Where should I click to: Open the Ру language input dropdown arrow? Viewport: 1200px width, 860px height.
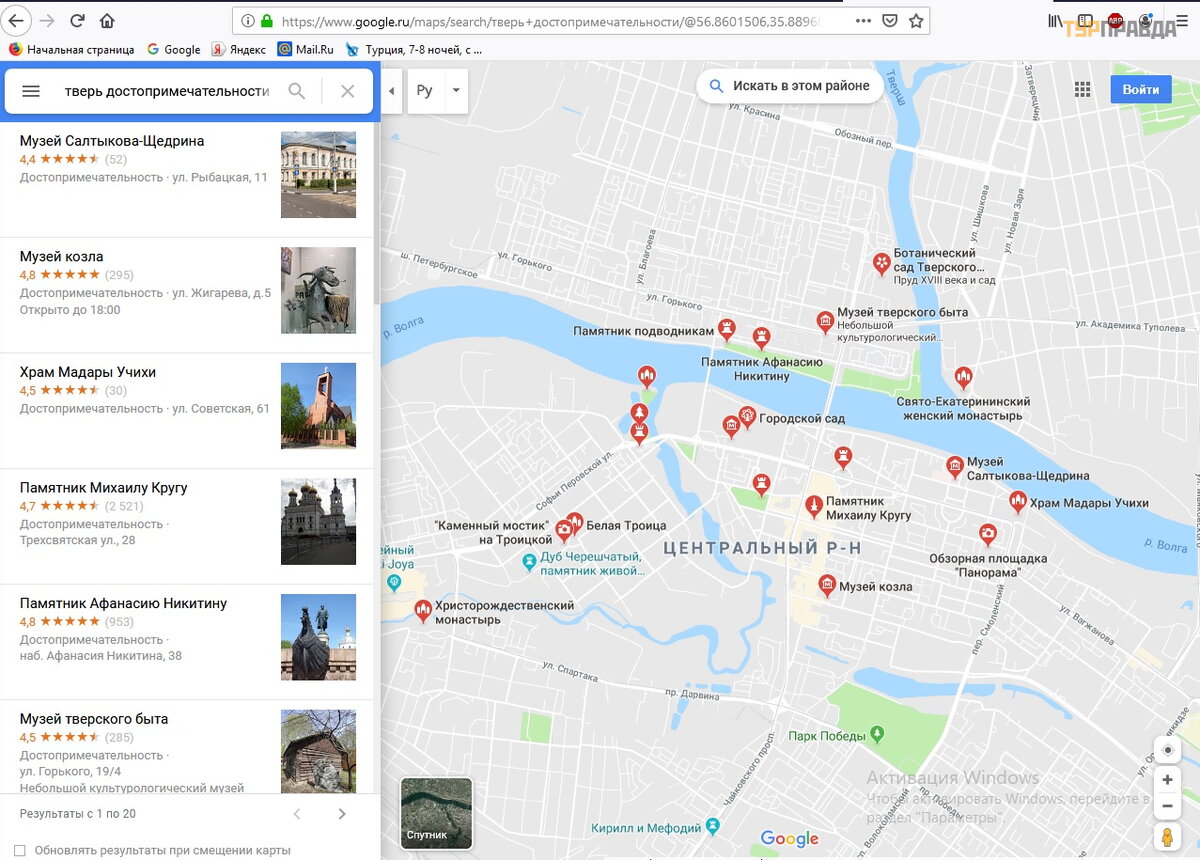click(456, 91)
